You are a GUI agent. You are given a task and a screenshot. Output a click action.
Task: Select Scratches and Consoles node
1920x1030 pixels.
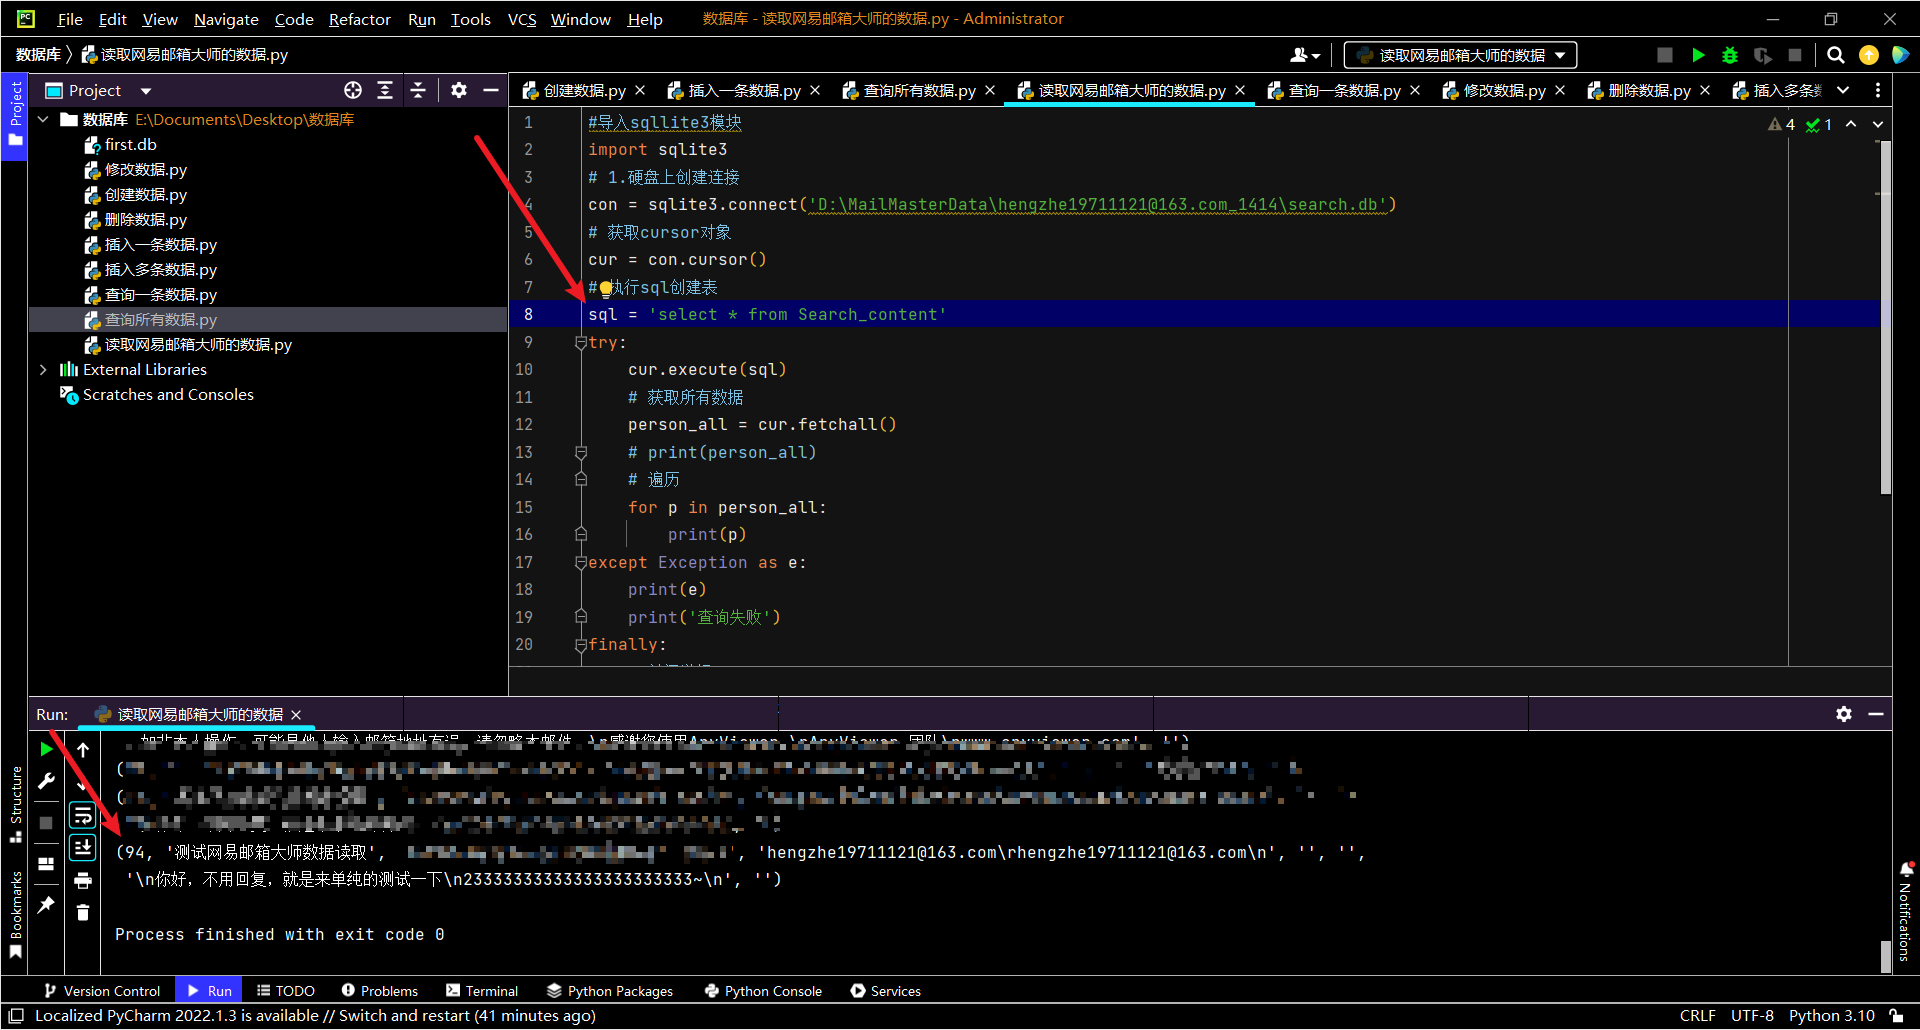[157, 394]
